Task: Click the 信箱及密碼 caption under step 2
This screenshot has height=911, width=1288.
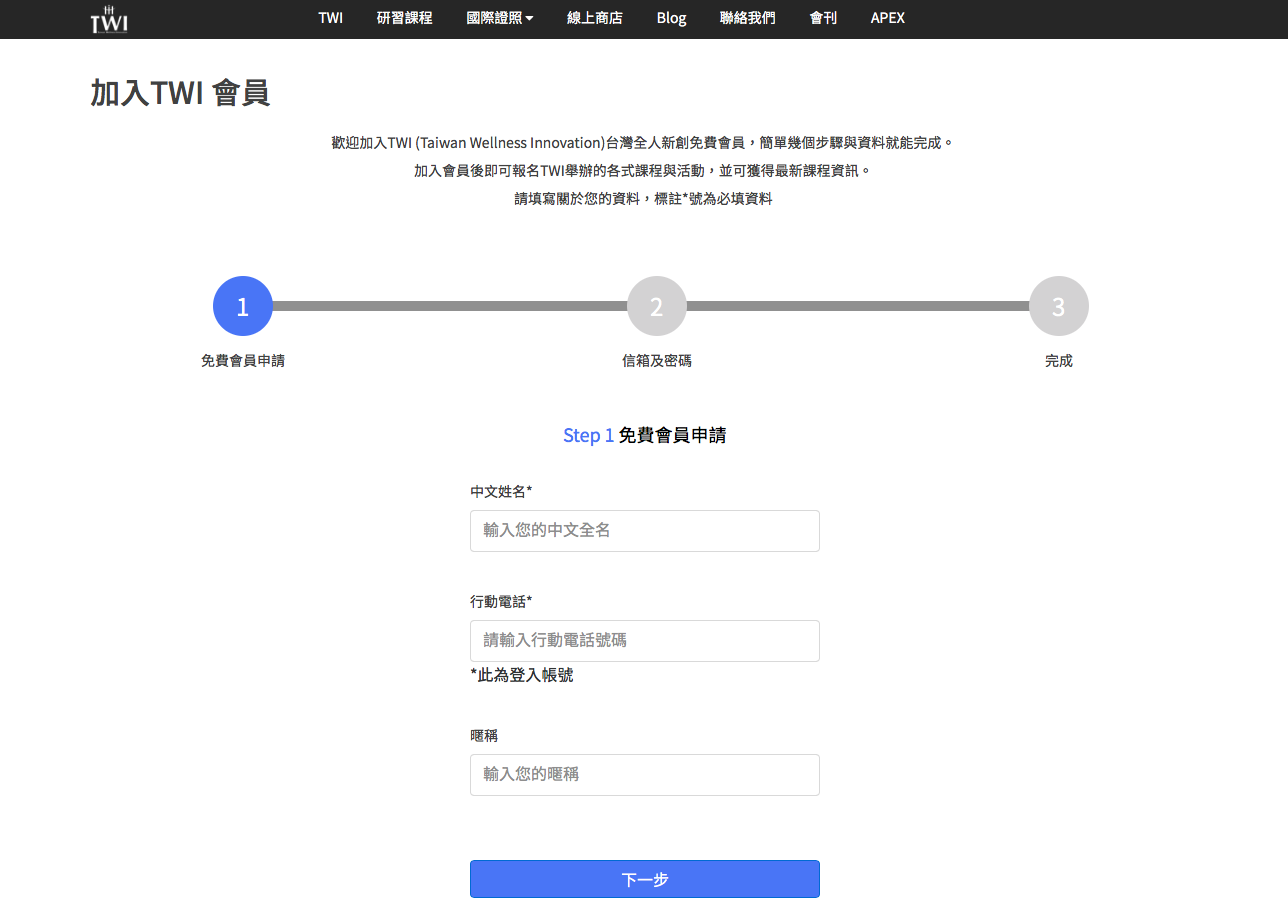Action: point(657,361)
